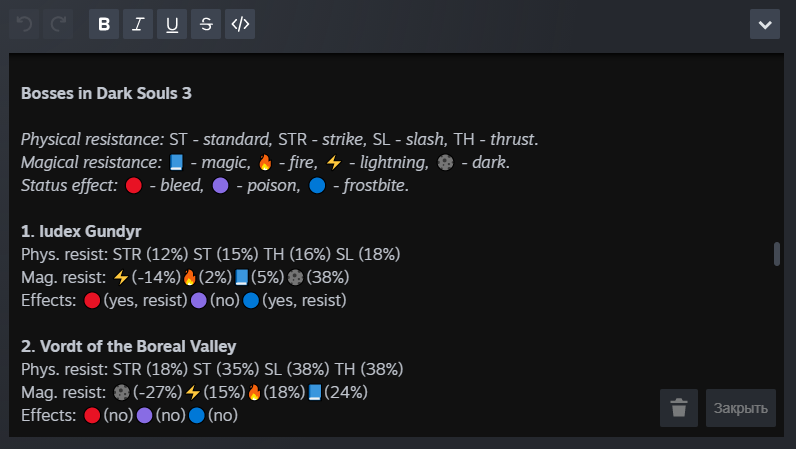
Task: Place cursor on Iudex Gundyr heading
Action: 87,231
